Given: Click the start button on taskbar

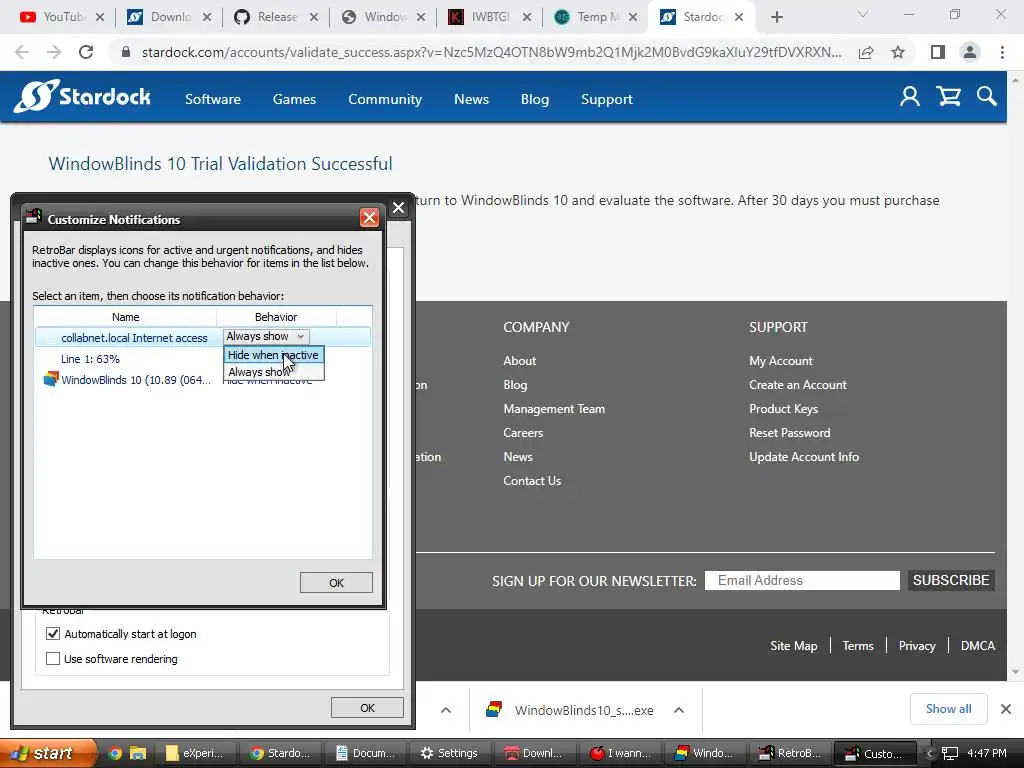Looking at the screenshot, I should pyautogui.click(x=47, y=753).
